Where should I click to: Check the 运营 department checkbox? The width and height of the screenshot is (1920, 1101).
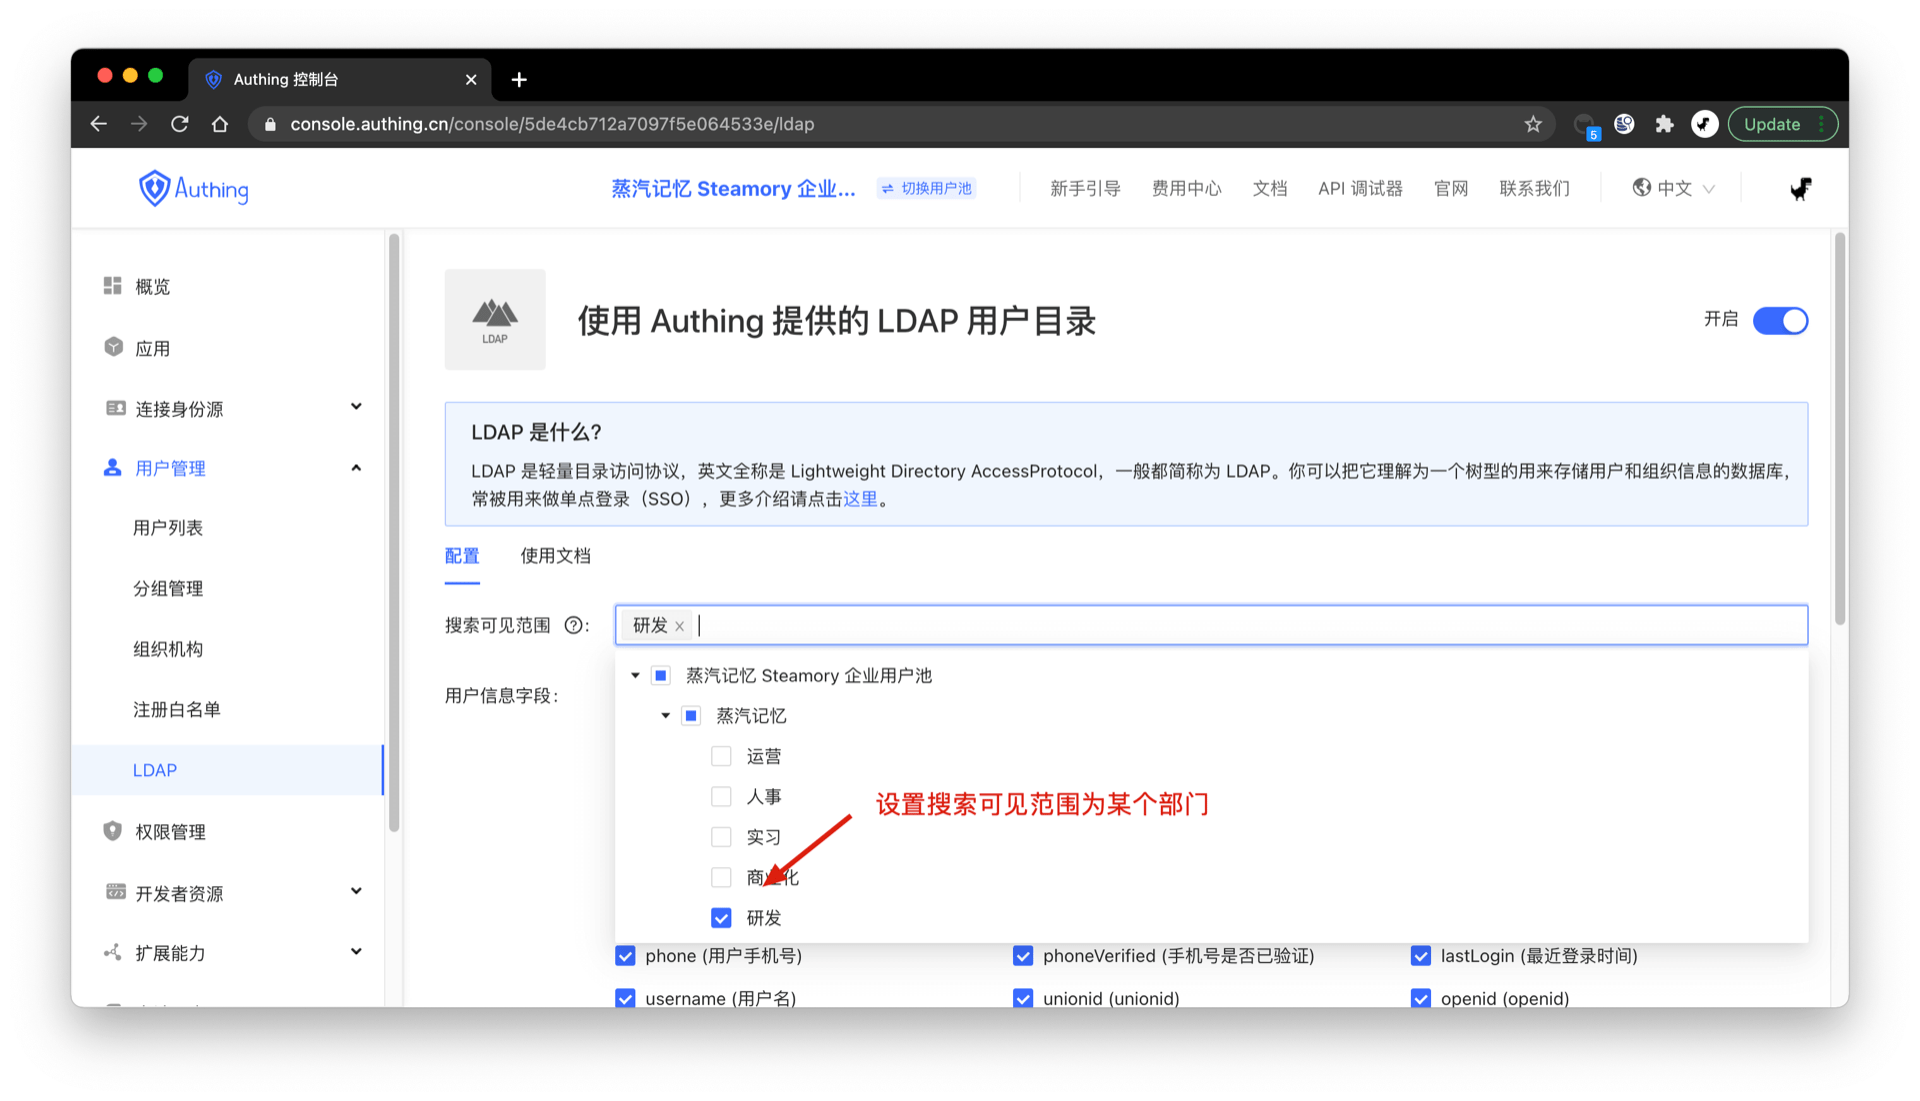pyautogui.click(x=721, y=756)
